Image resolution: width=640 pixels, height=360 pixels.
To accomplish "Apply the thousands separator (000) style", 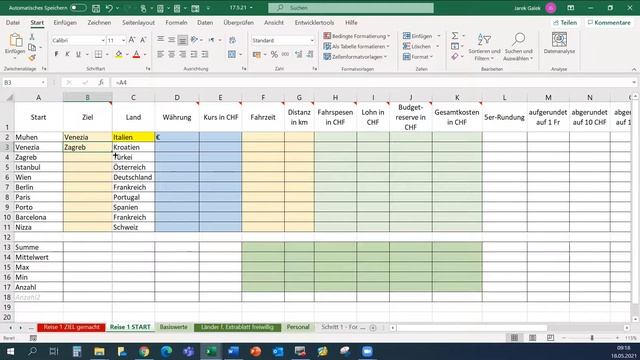I will [286, 54].
